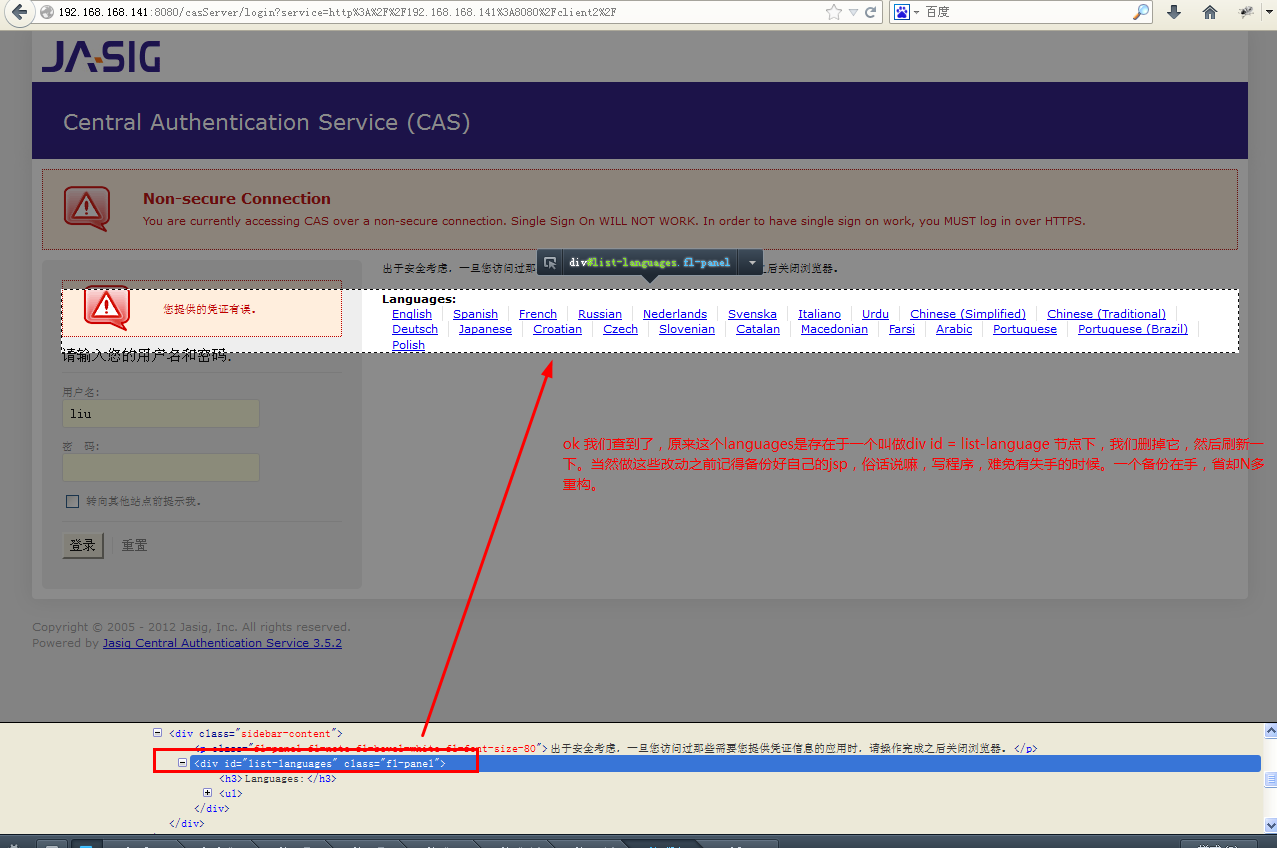The height and width of the screenshot is (848, 1277).
Task: Click the Languages: heading text
Action: (419, 299)
